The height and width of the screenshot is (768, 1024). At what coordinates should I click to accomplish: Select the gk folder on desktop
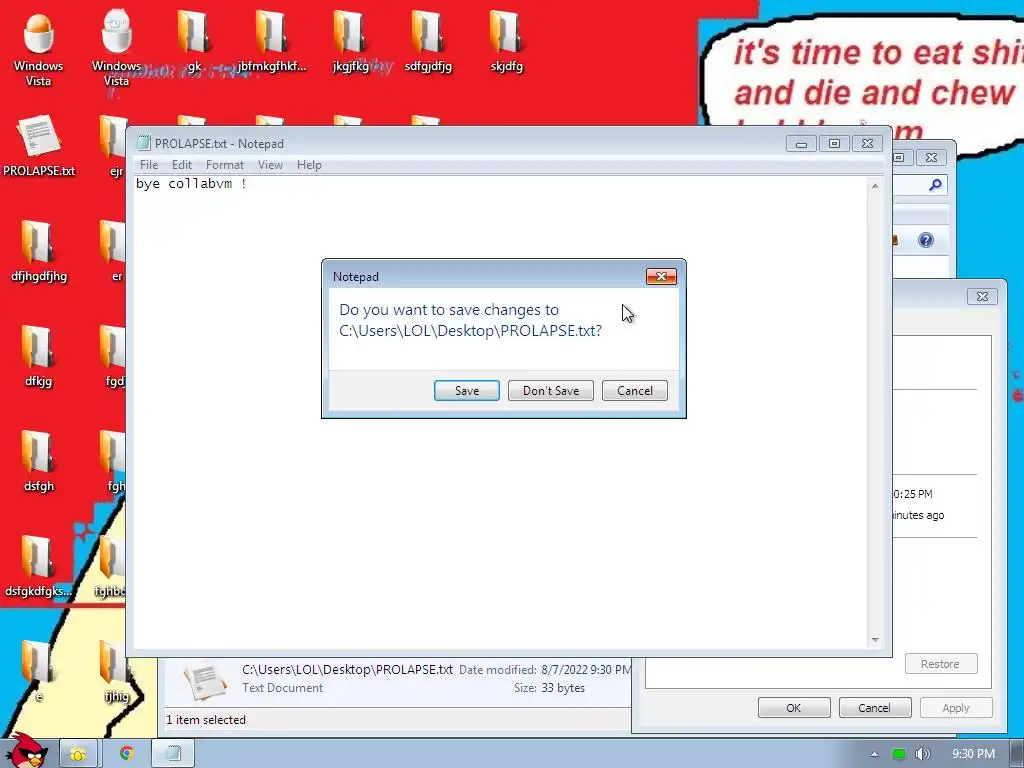tap(194, 40)
